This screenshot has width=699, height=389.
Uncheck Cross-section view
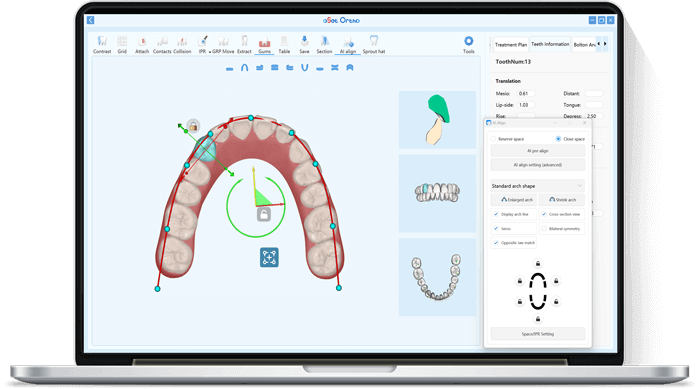tap(544, 214)
